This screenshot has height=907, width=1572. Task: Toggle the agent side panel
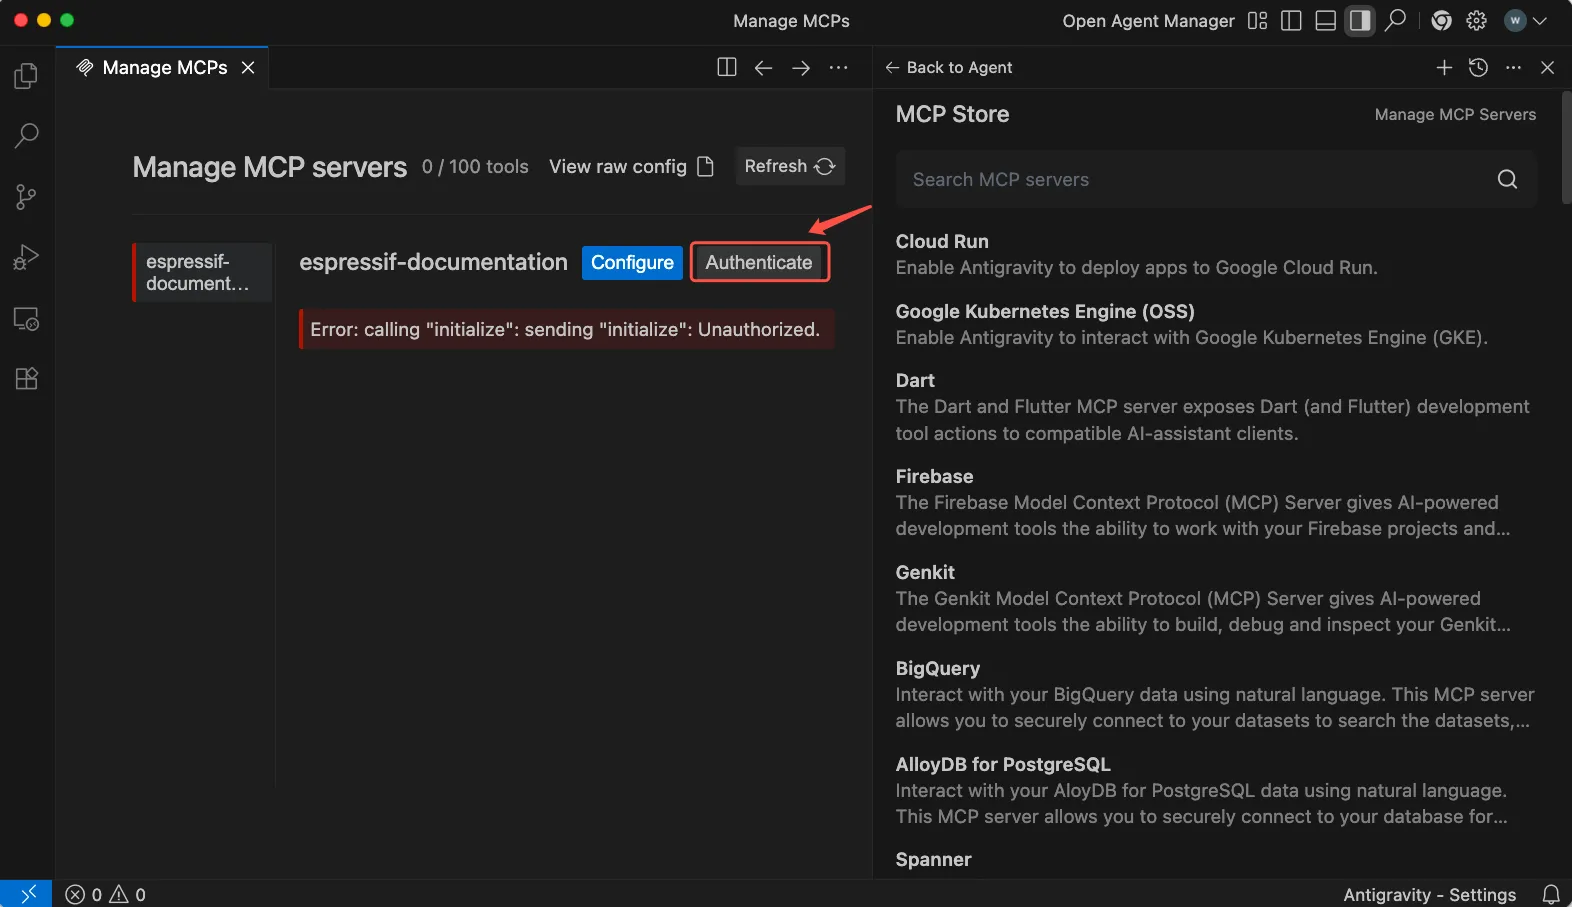tap(1360, 21)
